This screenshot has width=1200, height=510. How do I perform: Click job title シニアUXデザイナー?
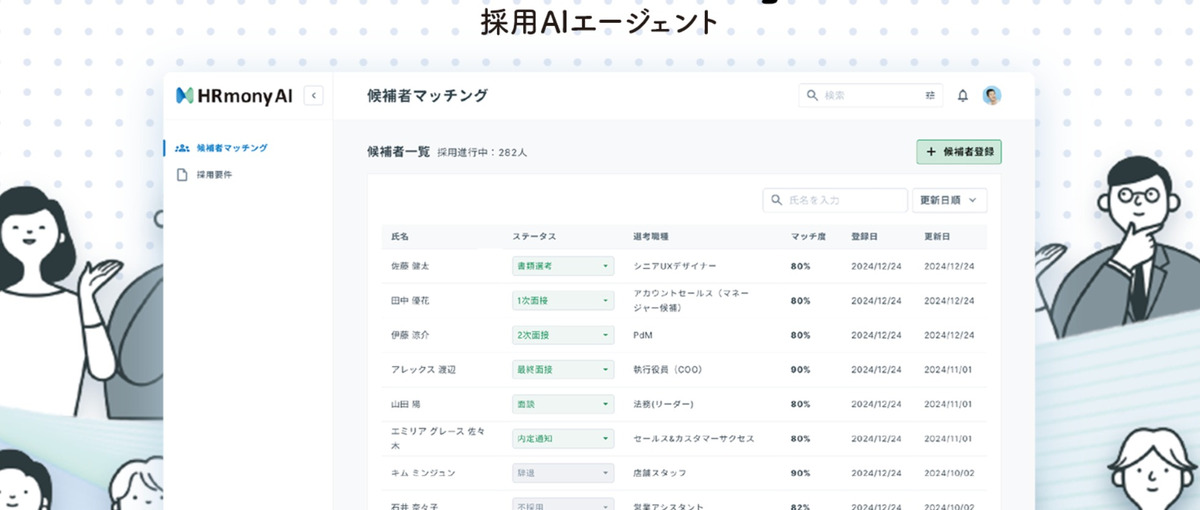(676, 266)
